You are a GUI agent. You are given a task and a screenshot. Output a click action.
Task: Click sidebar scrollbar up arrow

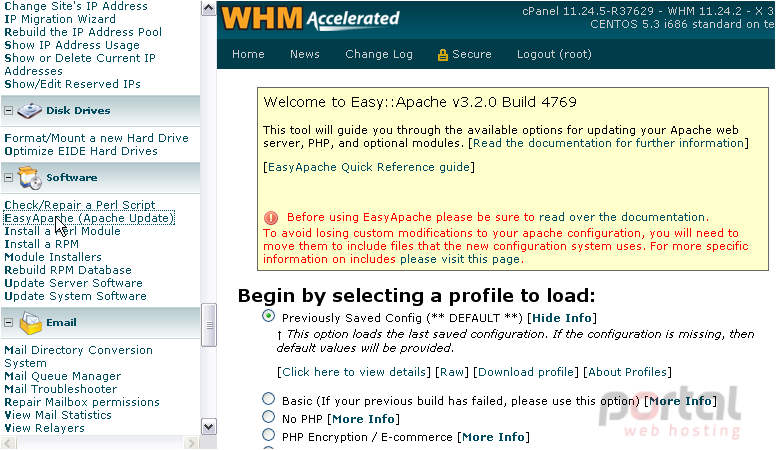pos(208,8)
